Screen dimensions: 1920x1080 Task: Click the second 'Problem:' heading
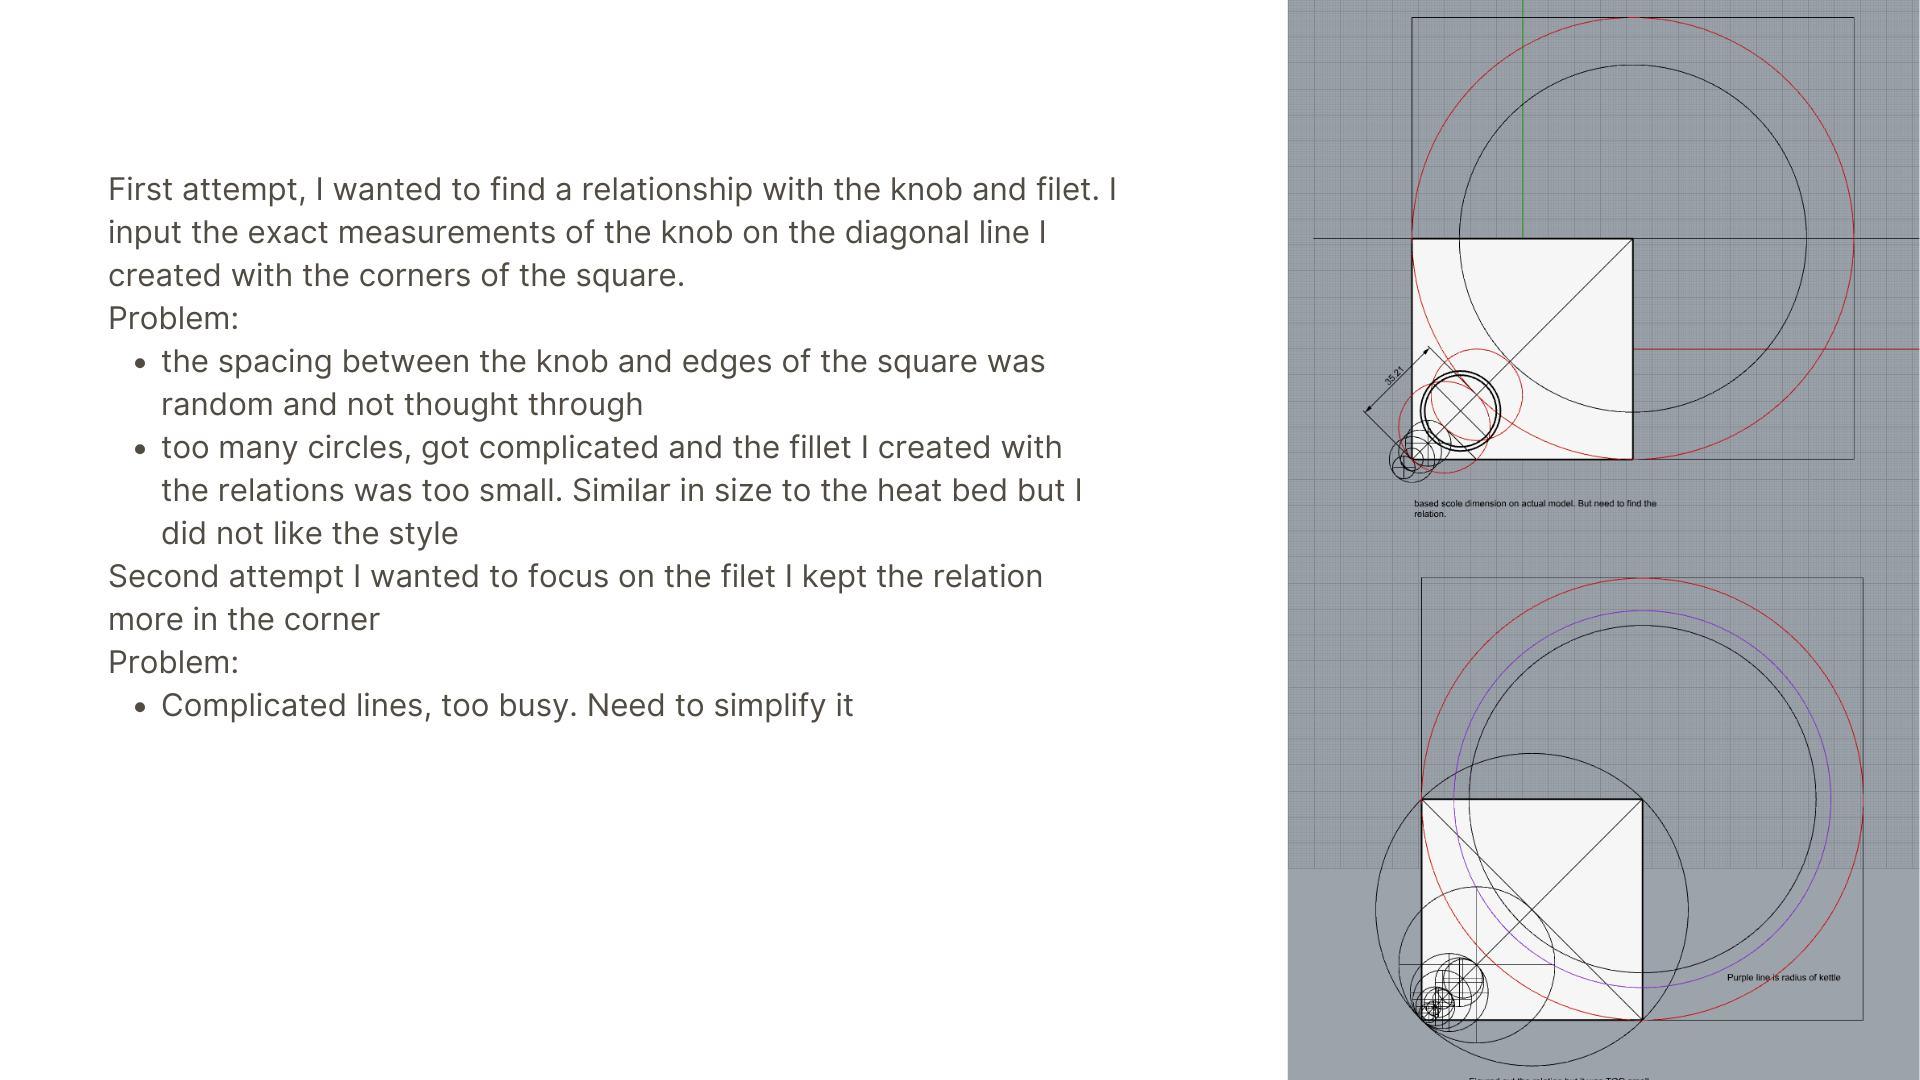point(173,662)
